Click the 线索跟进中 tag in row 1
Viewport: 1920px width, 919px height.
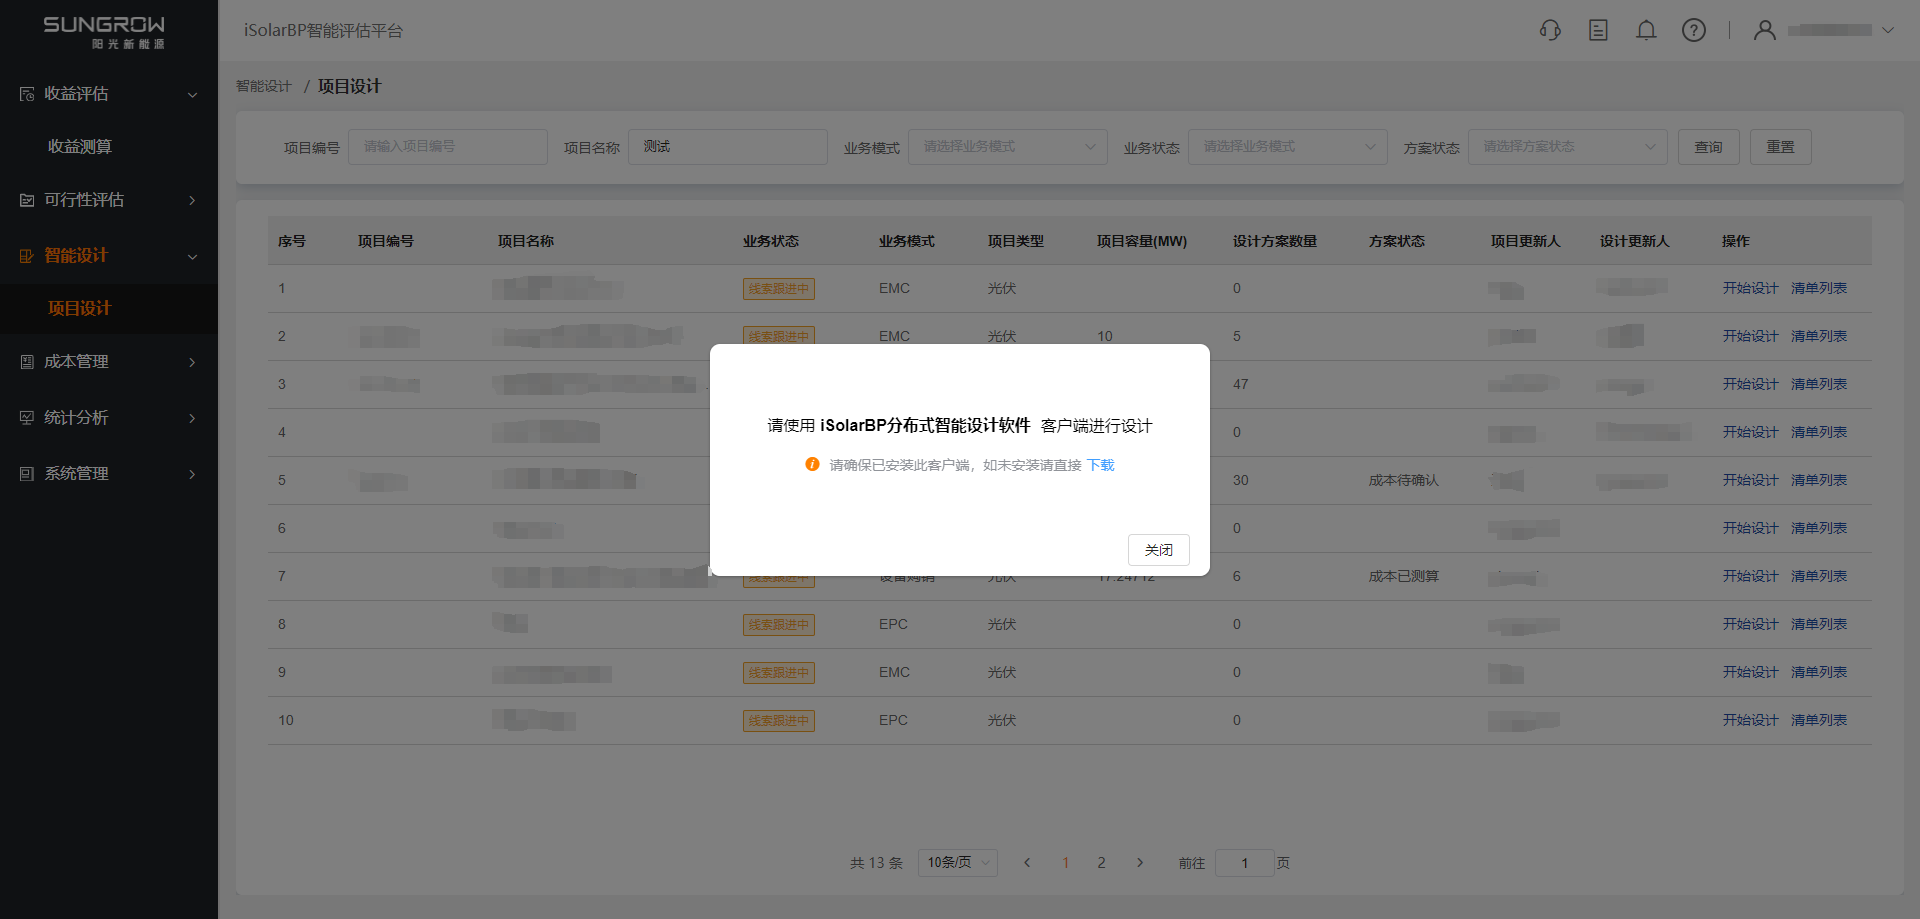(779, 289)
